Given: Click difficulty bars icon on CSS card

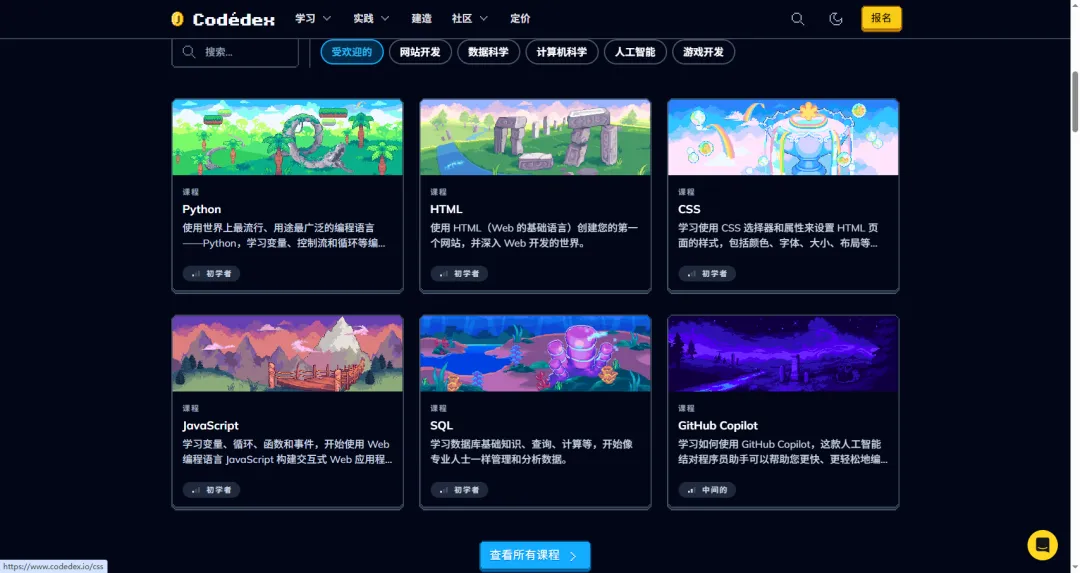Looking at the screenshot, I should (692, 273).
